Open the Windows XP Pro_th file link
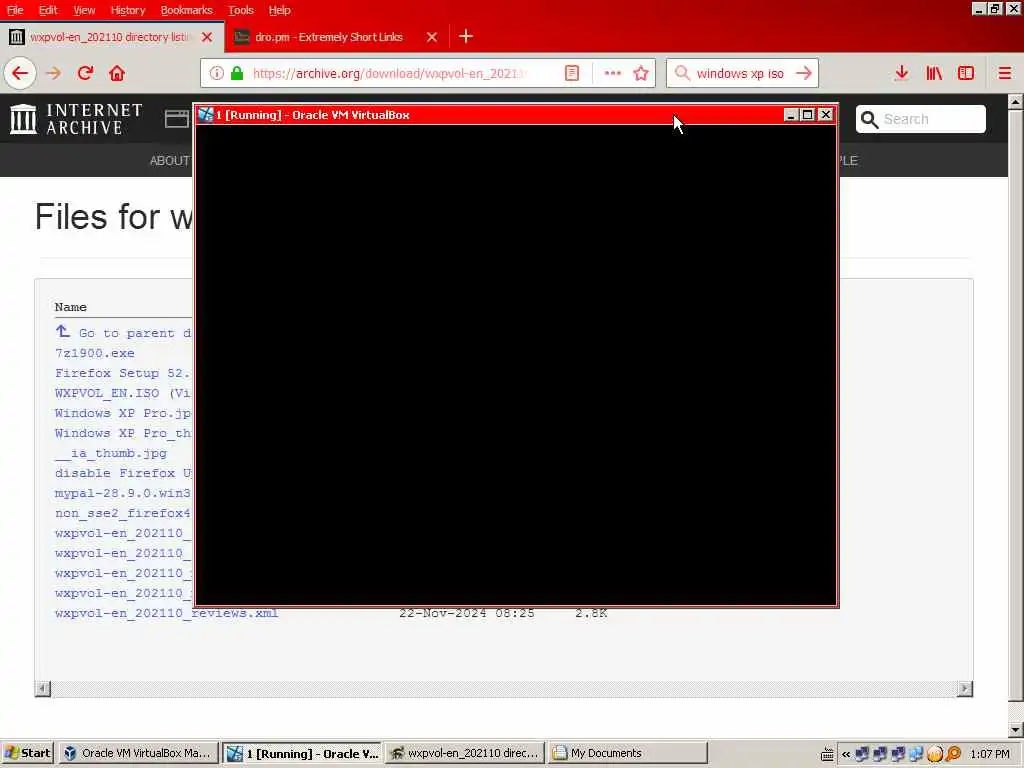Viewport: 1024px width, 768px height. click(x=123, y=433)
